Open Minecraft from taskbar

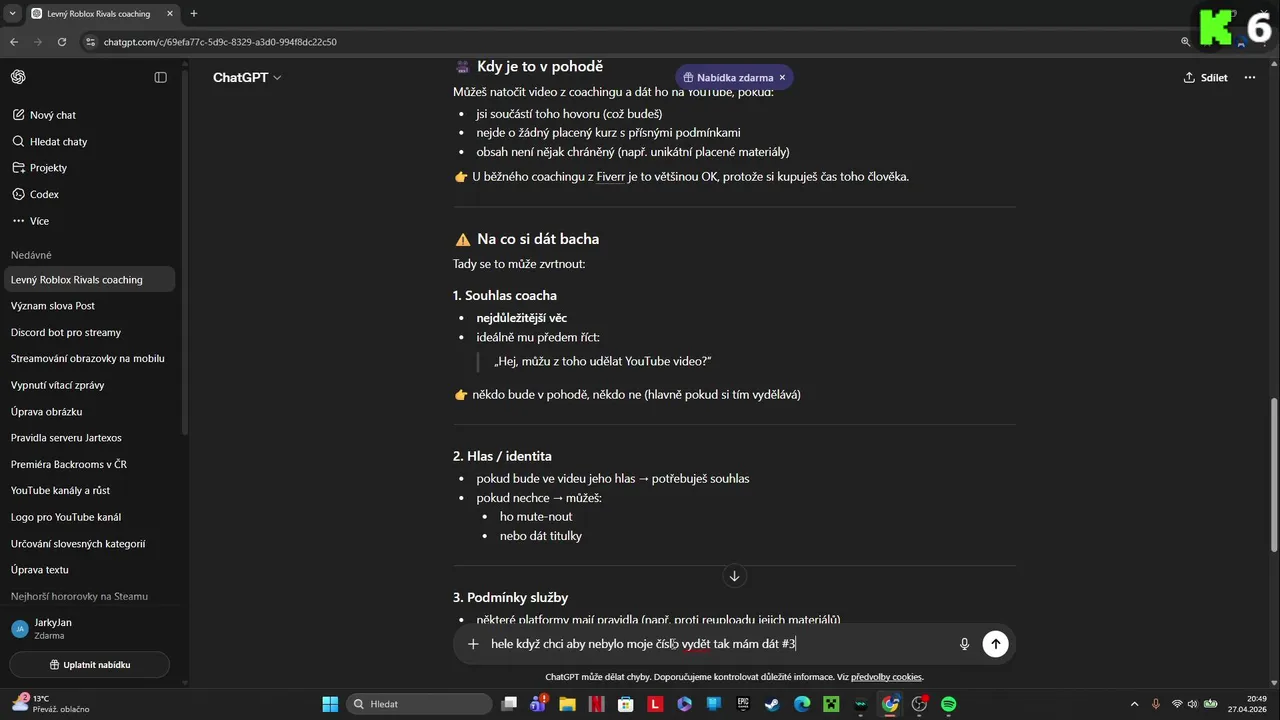coord(831,704)
